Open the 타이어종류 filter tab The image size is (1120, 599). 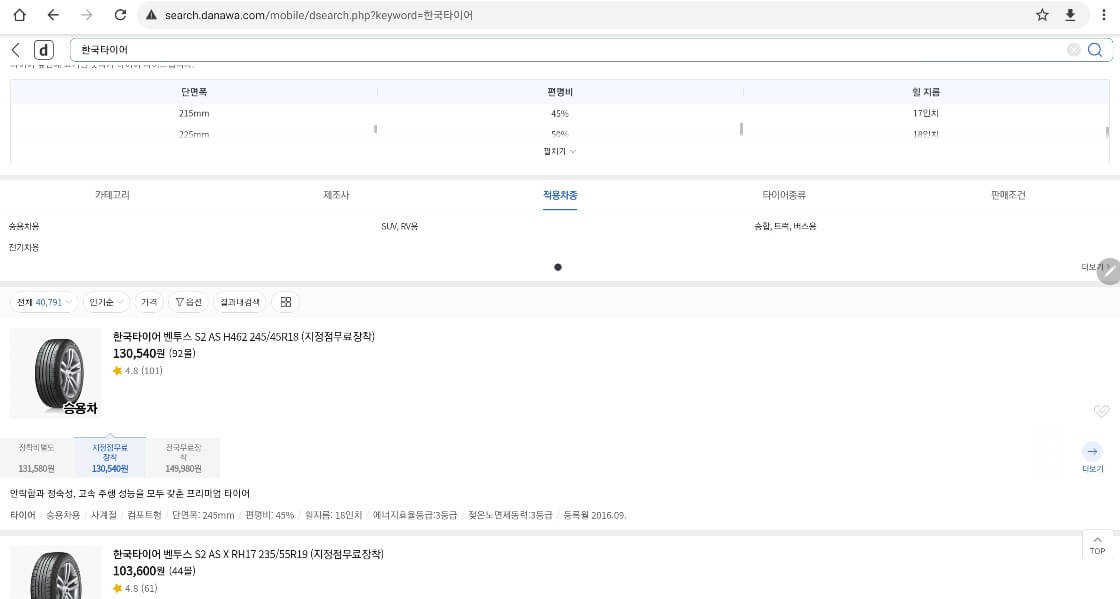tap(784, 195)
